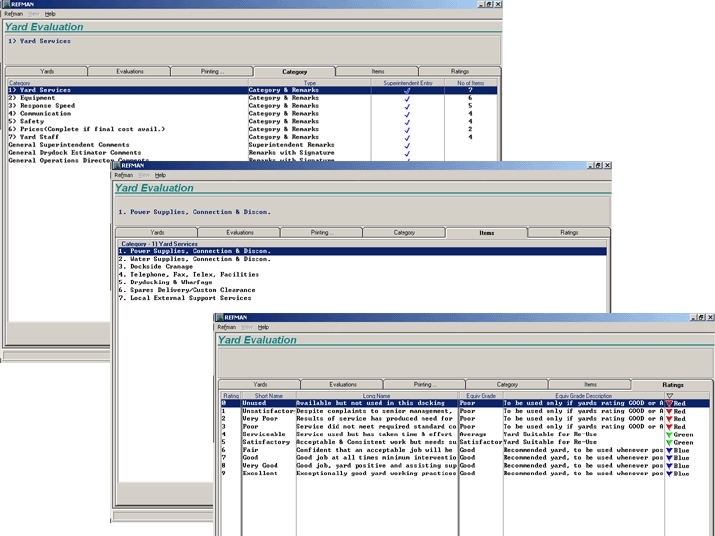Open Refman menu in the top window
Image resolution: width=715 pixels, height=536 pixels.
pos(13,13)
